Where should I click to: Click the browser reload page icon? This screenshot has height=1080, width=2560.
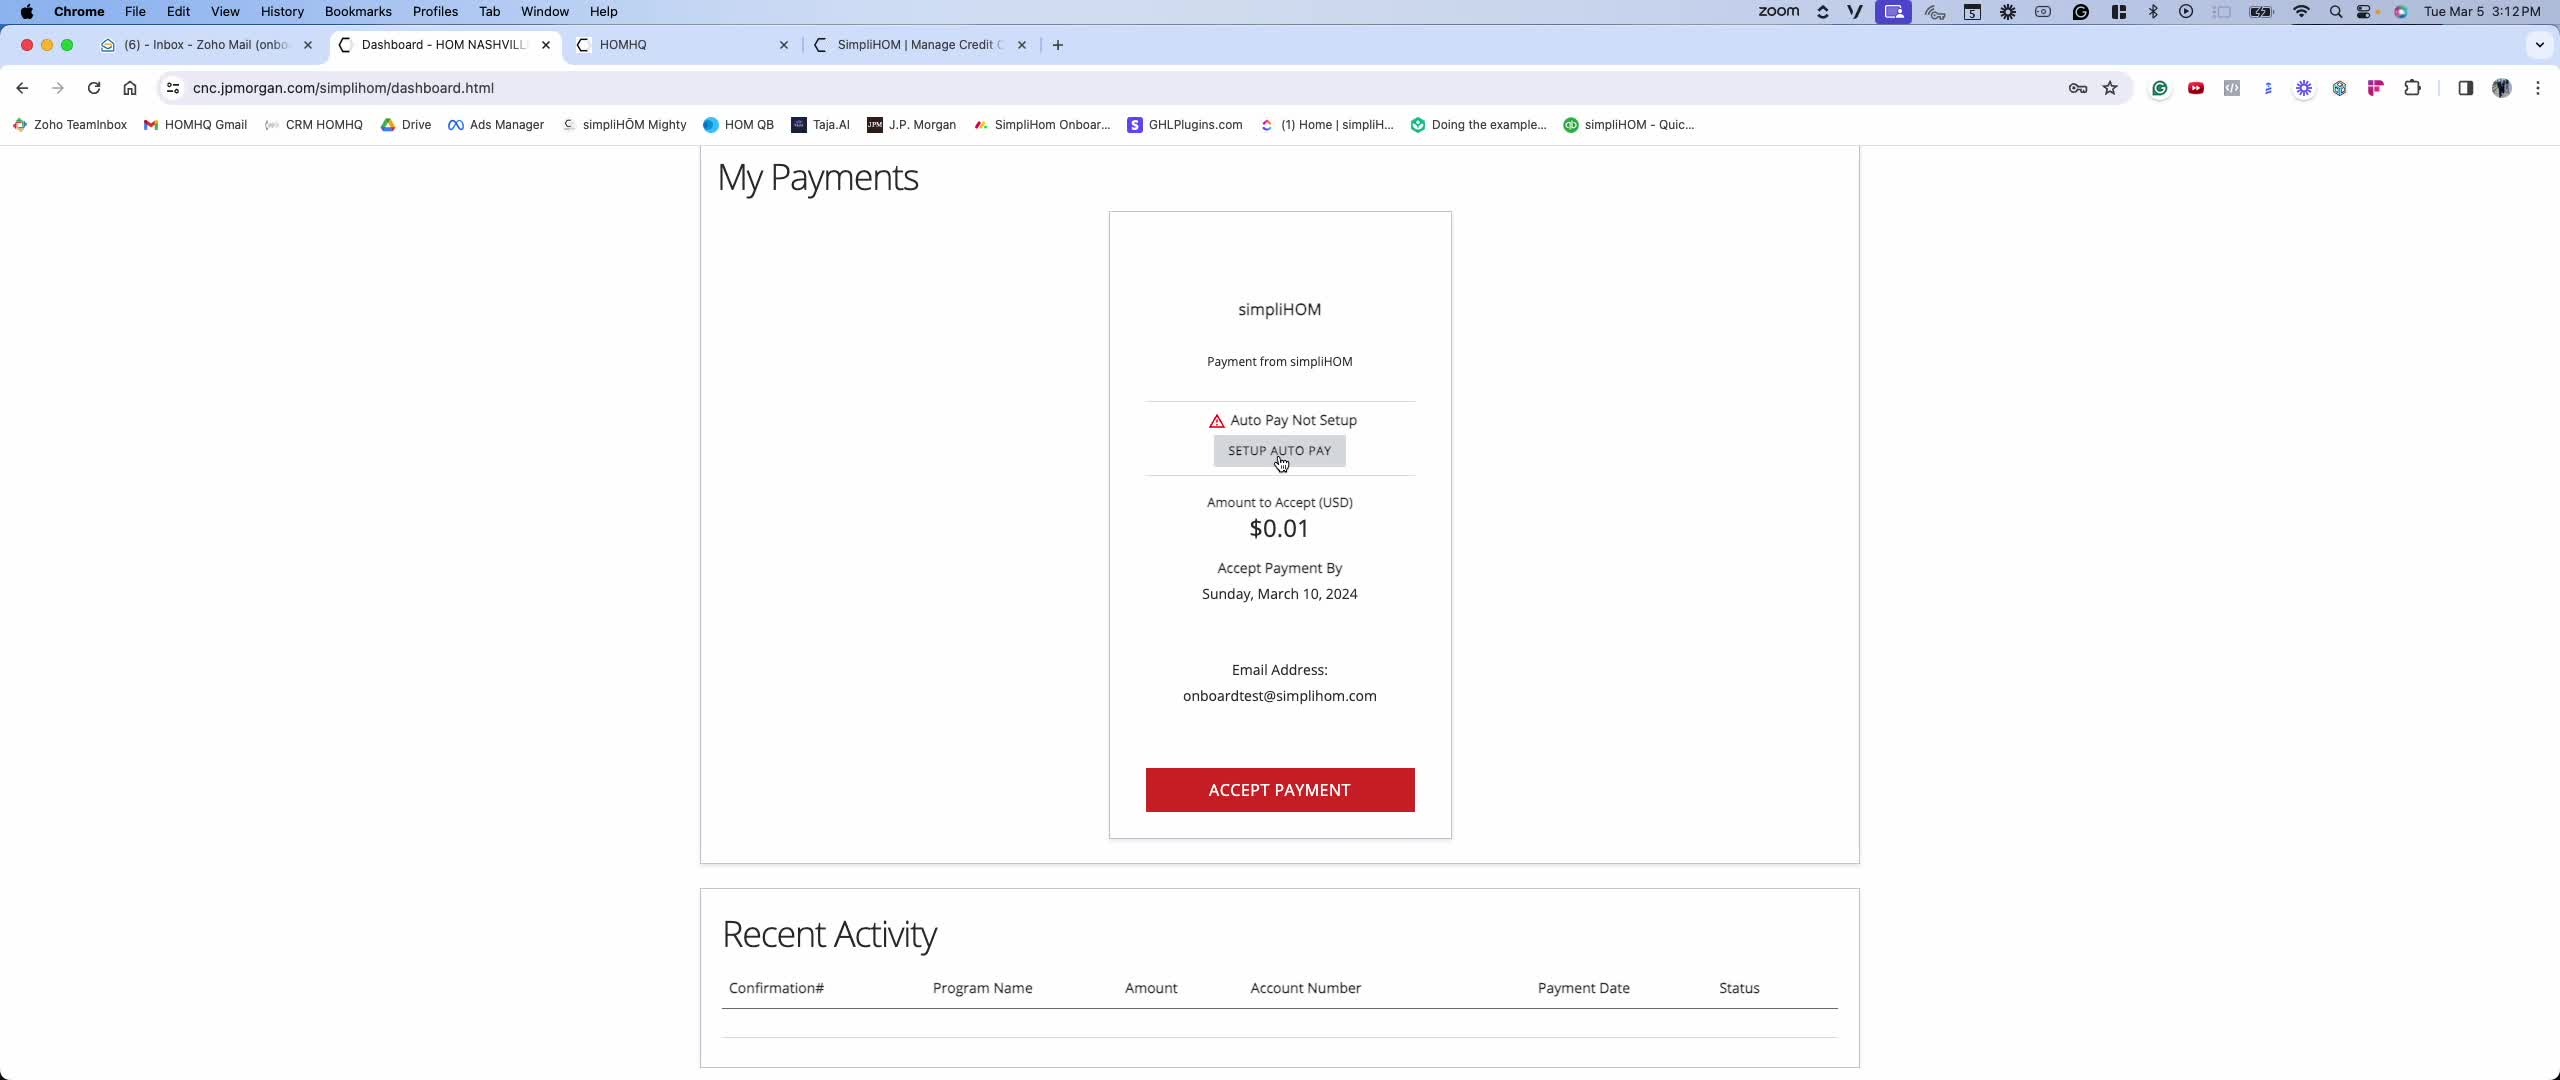(x=93, y=88)
